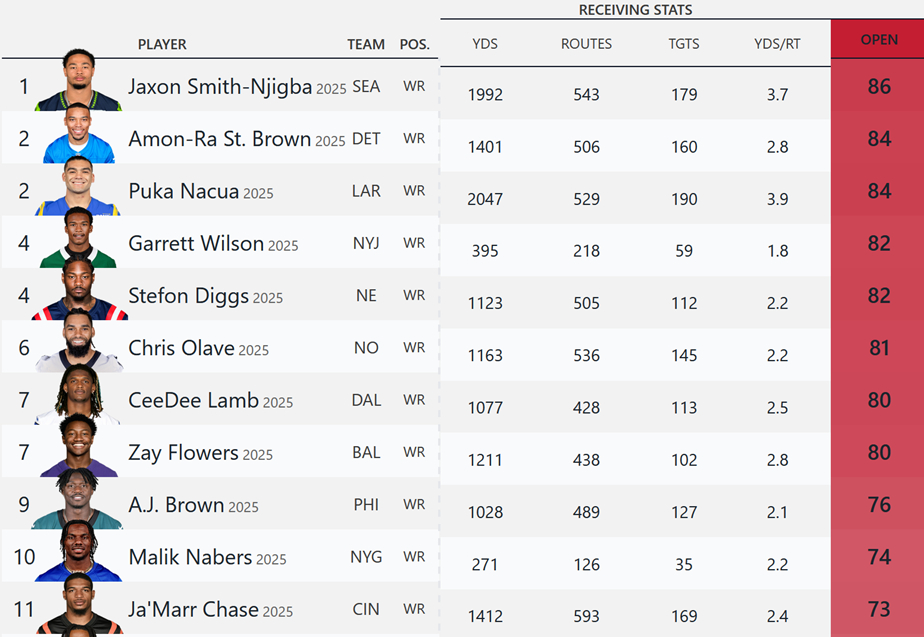
Task: Open A.J. Brown player name link
Action: (176, 505)
